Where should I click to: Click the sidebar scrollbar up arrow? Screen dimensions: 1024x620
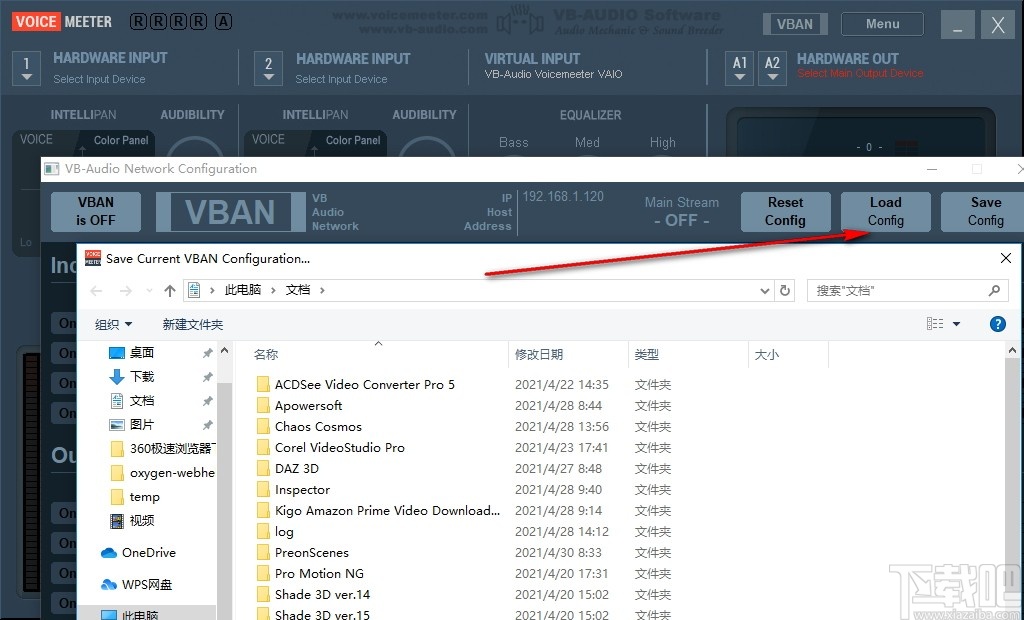tap(225, 351)
